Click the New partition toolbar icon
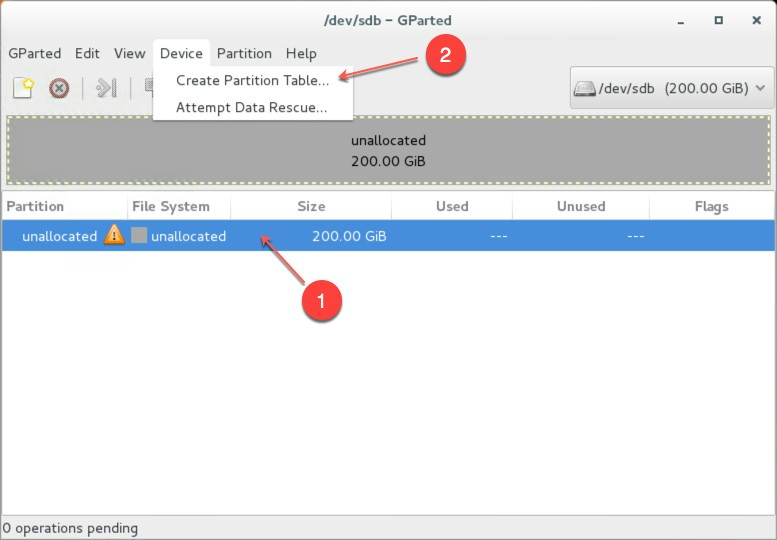The image size is (777, 540). [x=23, y=88]
